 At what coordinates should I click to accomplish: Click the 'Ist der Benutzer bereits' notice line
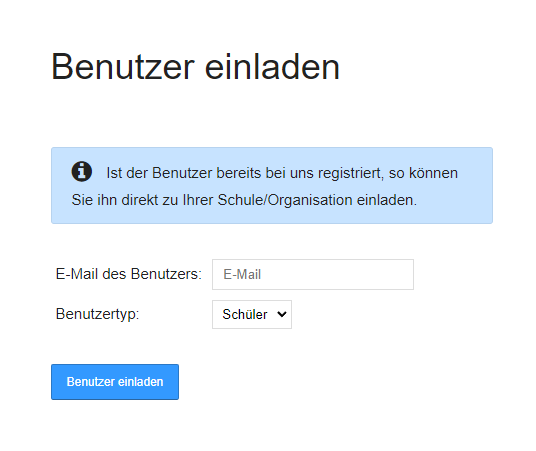282,173
